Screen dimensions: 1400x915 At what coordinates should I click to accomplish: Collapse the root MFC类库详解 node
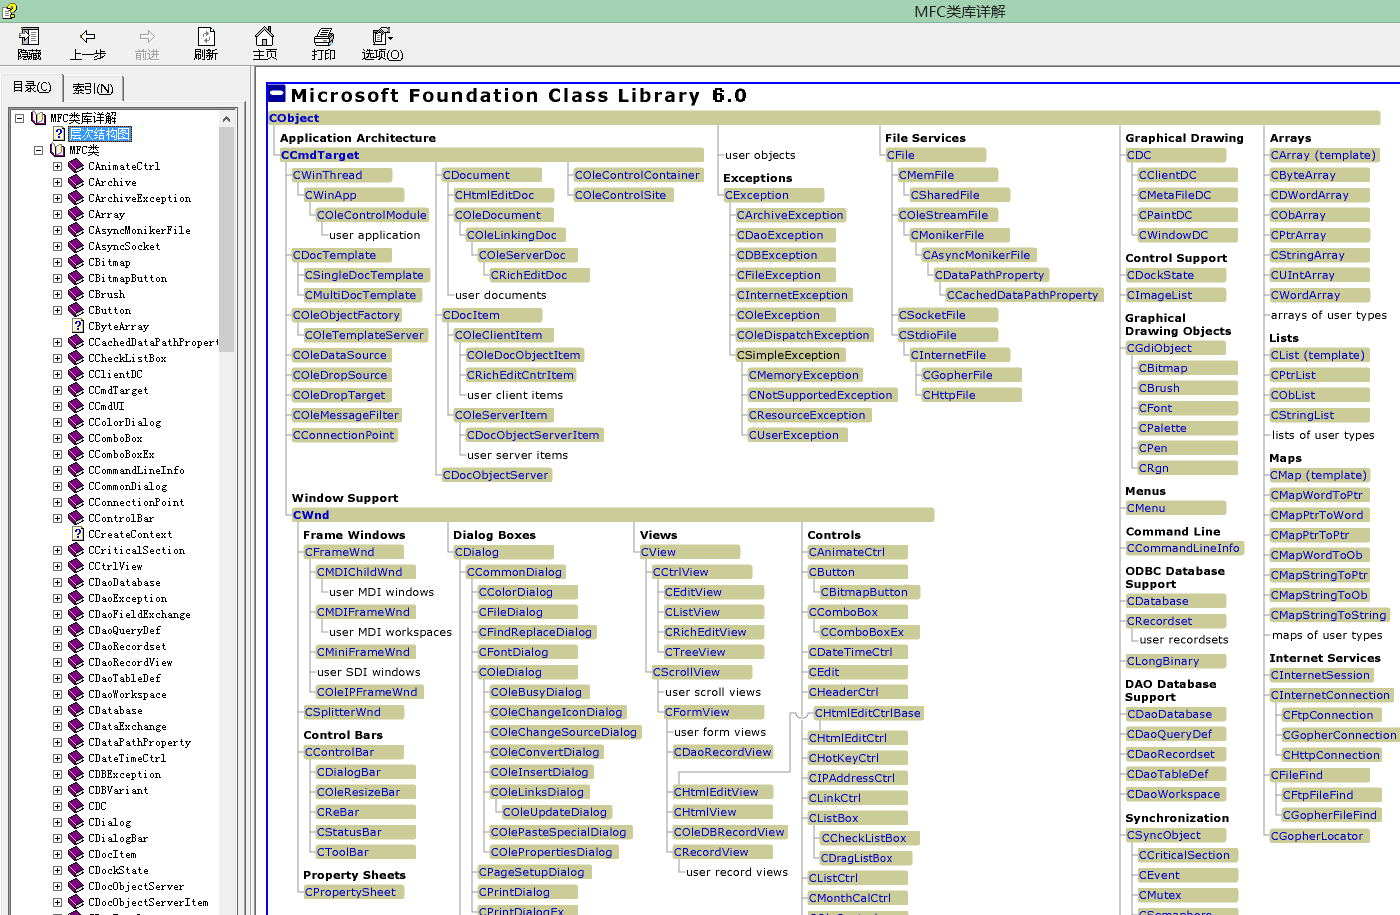[x=19, y=118]
